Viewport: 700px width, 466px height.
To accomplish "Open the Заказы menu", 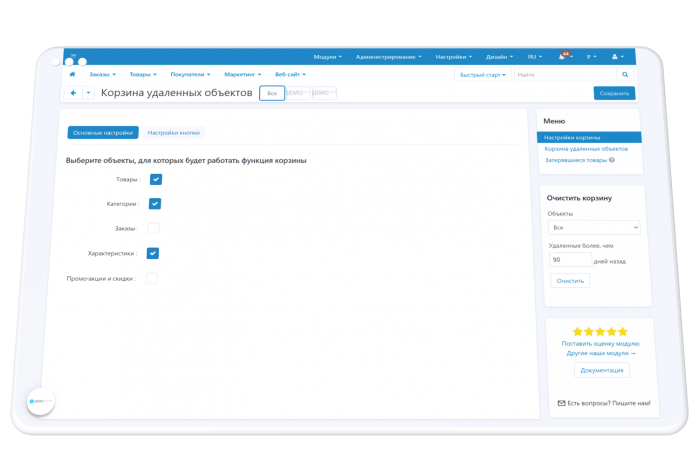I will 102,74.
